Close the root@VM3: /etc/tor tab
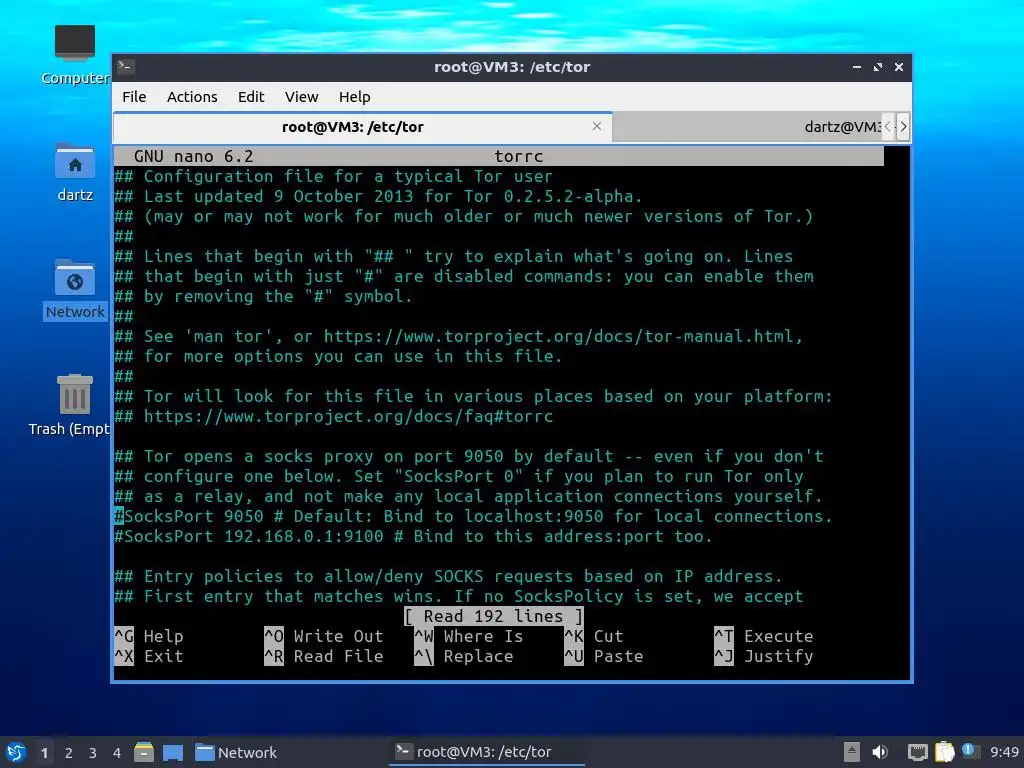Viewport: 1024px width, 768px height. (597, 126)
